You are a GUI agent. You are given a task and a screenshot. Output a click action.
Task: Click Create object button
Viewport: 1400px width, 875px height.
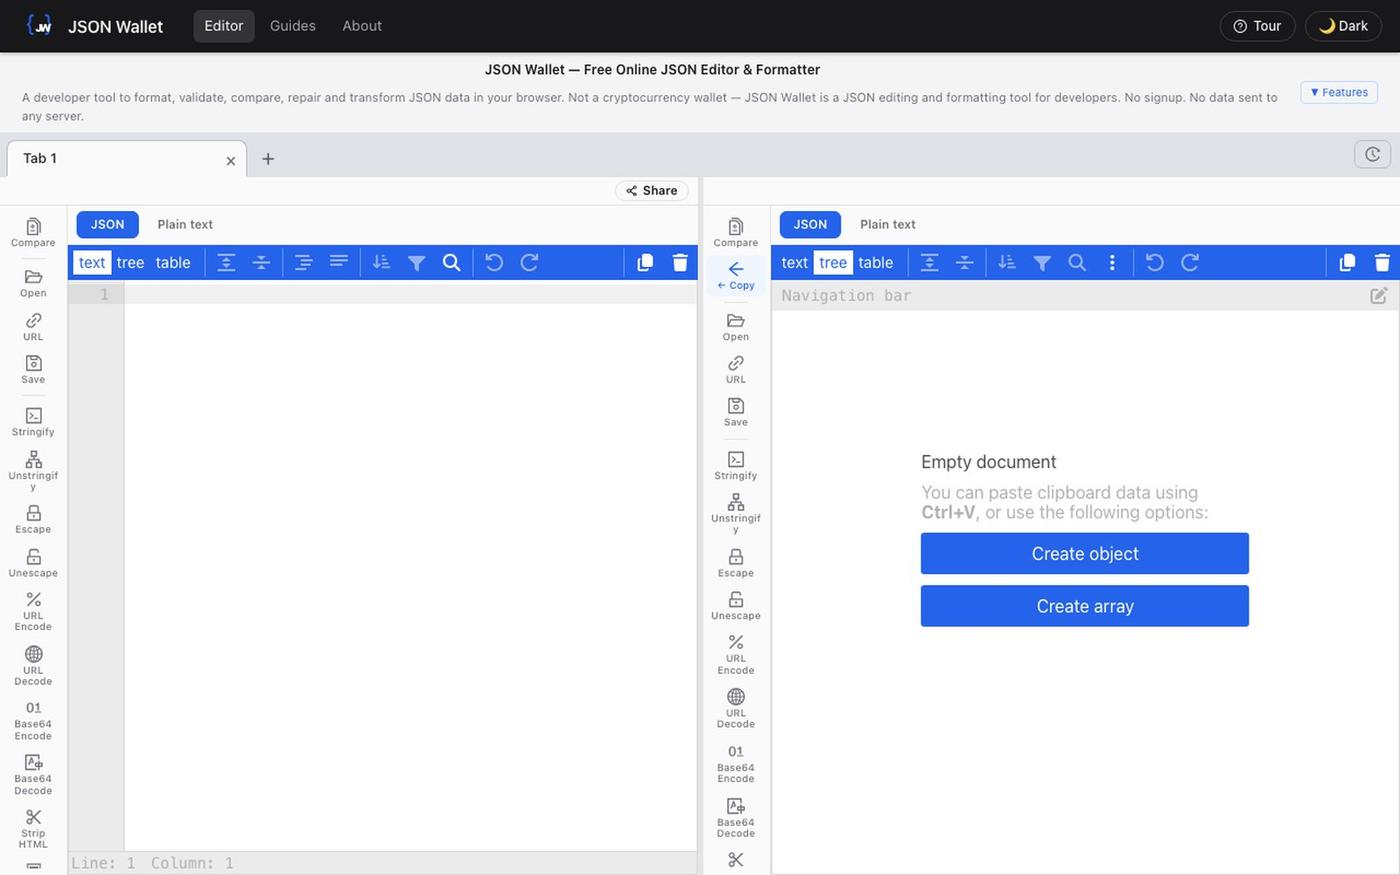[1085, 554]
